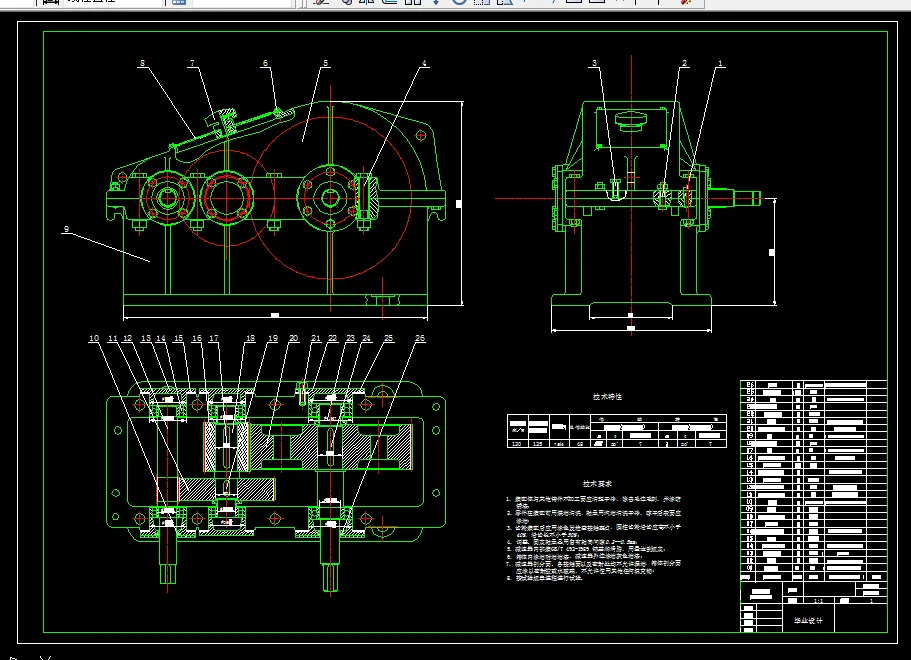Screen dimensions: 911x660
Task: Select part balloon number 11 above plan view
Action: coord(113,338)
